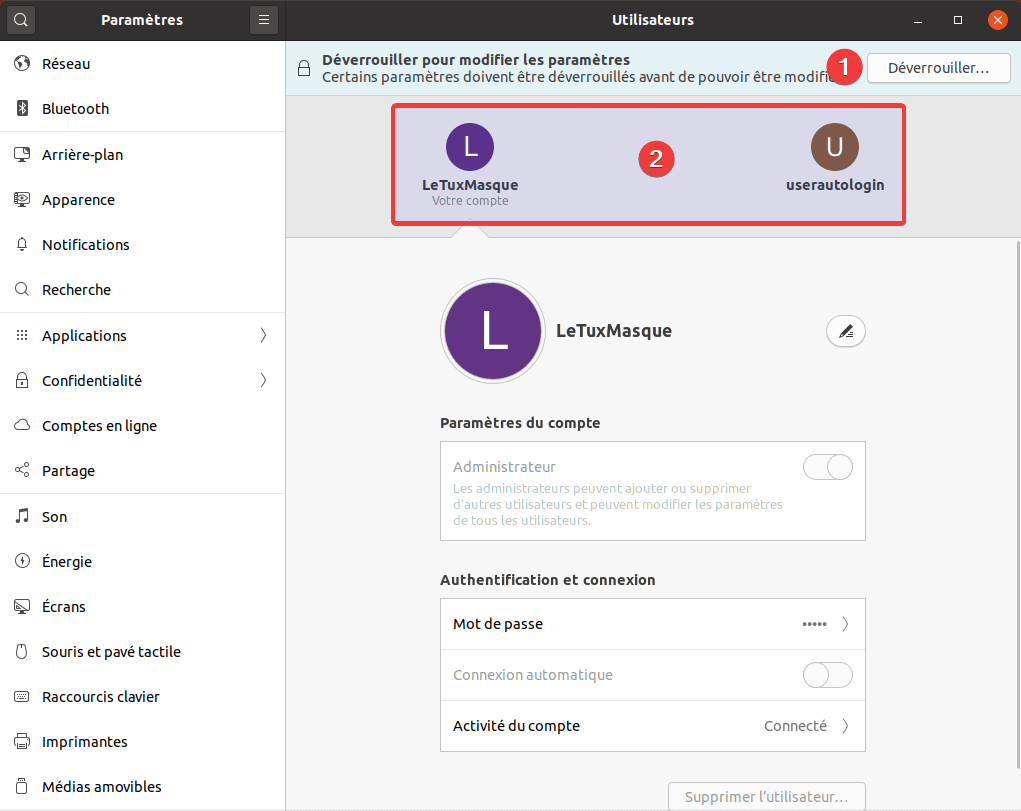Open the hamburger menu in Paramètres header
Image resolution: width=1021 pixels, height=811 pixels.
264,20
